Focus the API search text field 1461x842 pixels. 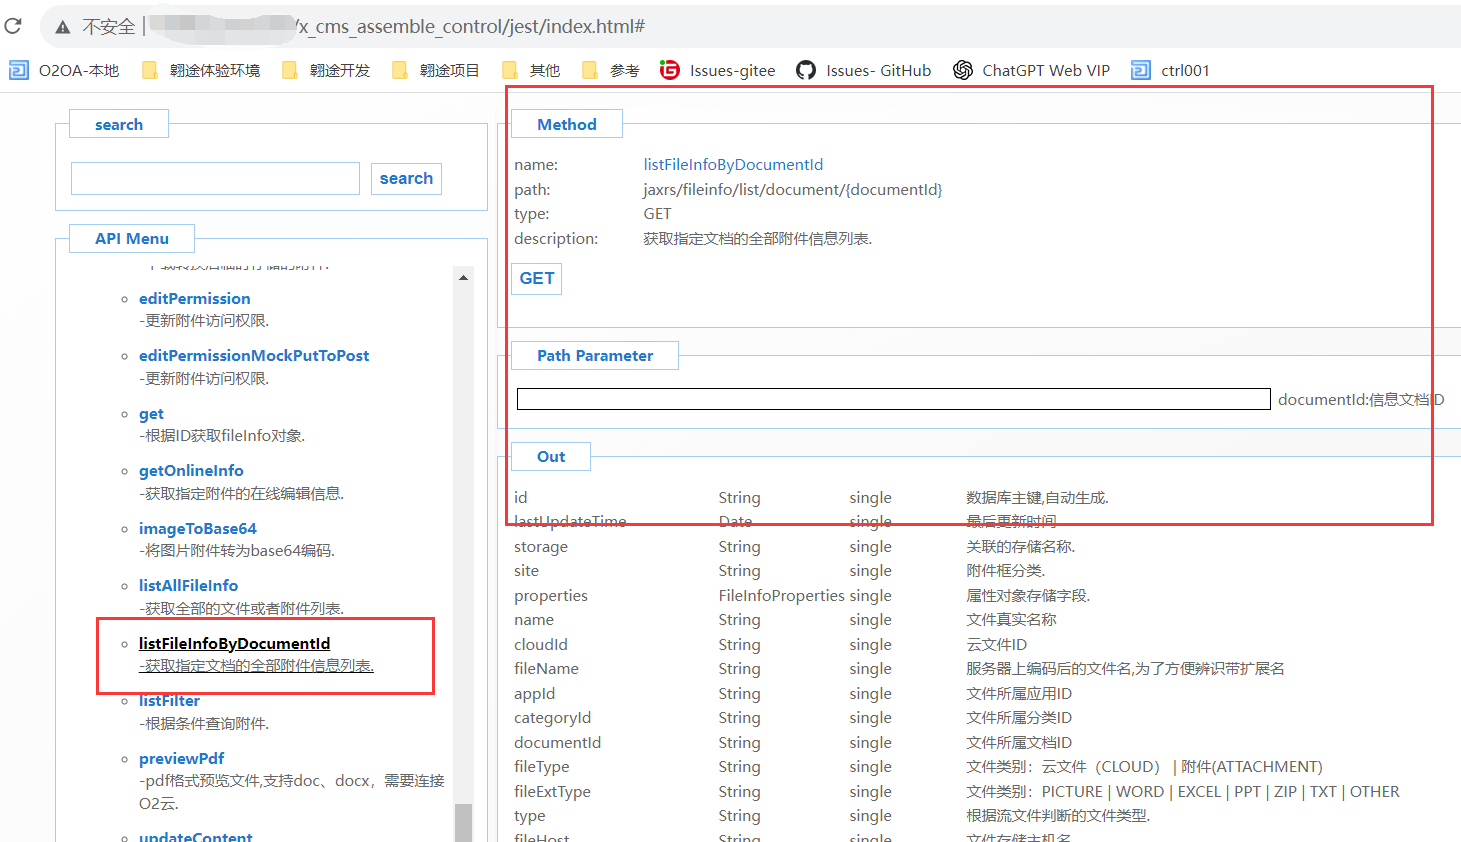pyautogui.click(x=215, y=179)
